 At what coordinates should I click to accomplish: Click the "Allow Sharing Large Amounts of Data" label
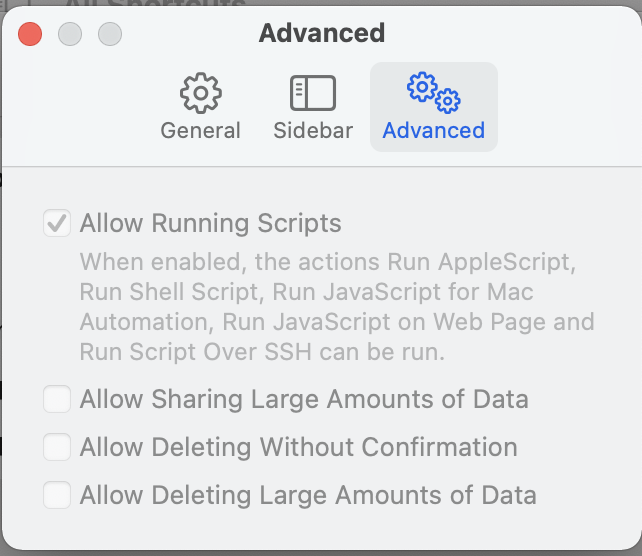click(x=304, y=400)
